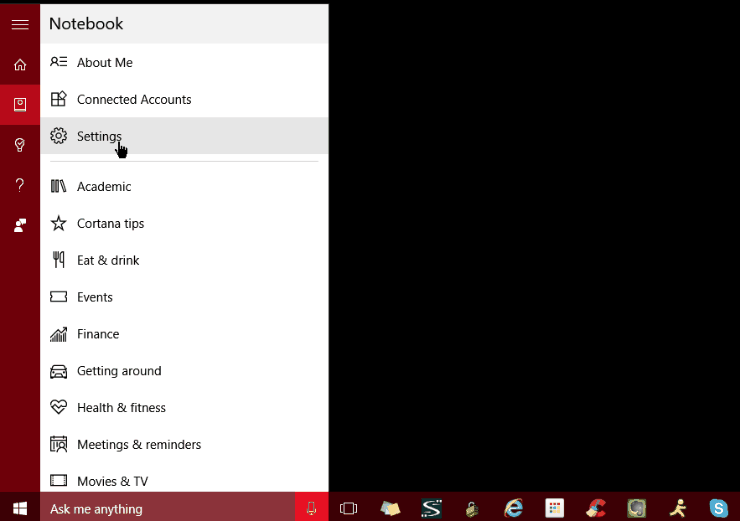Select the Finance label

[x=98, y=334]
